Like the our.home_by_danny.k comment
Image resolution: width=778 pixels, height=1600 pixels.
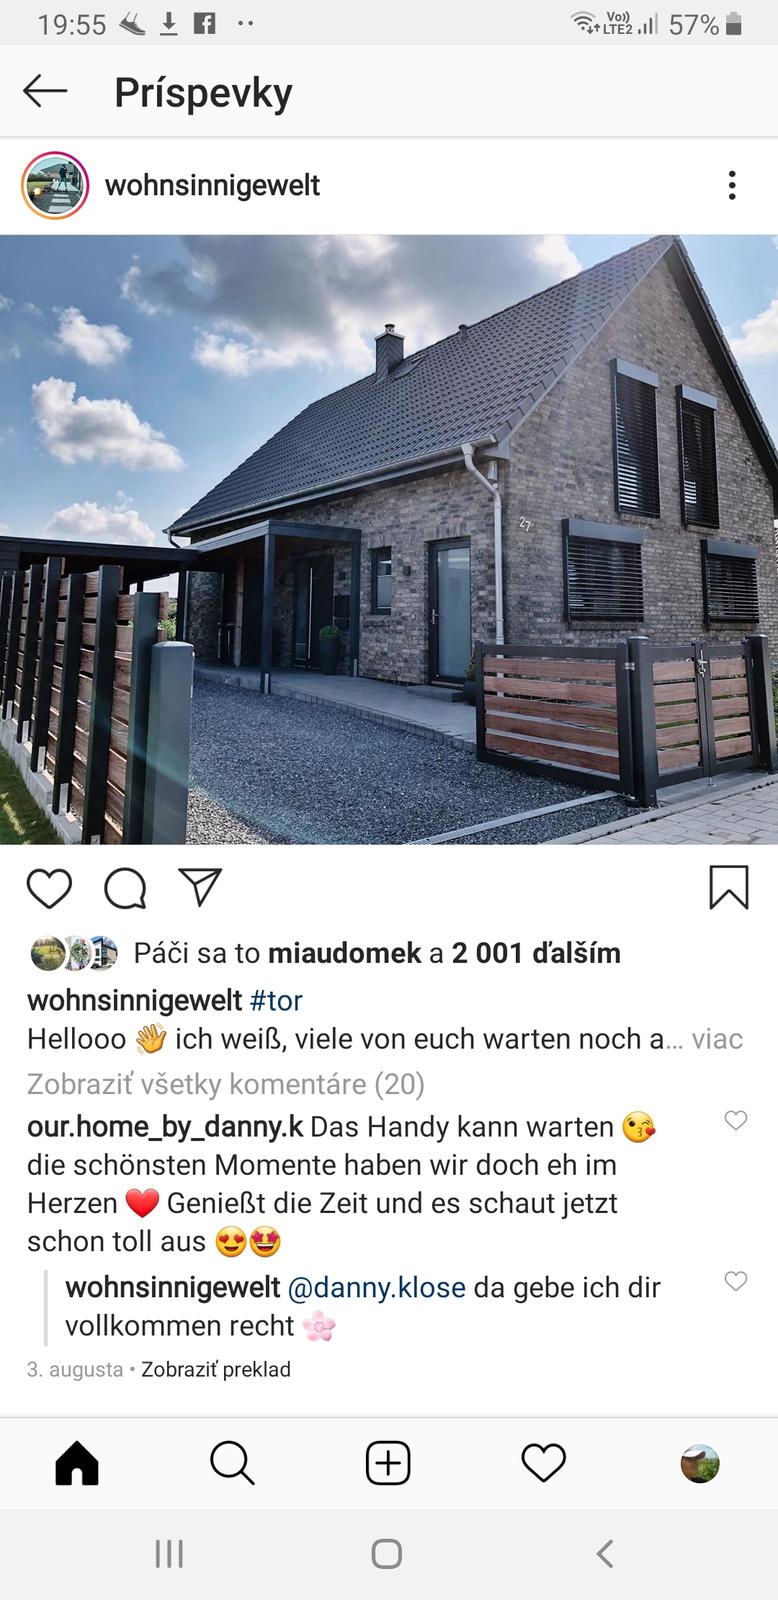point(736,1120)
